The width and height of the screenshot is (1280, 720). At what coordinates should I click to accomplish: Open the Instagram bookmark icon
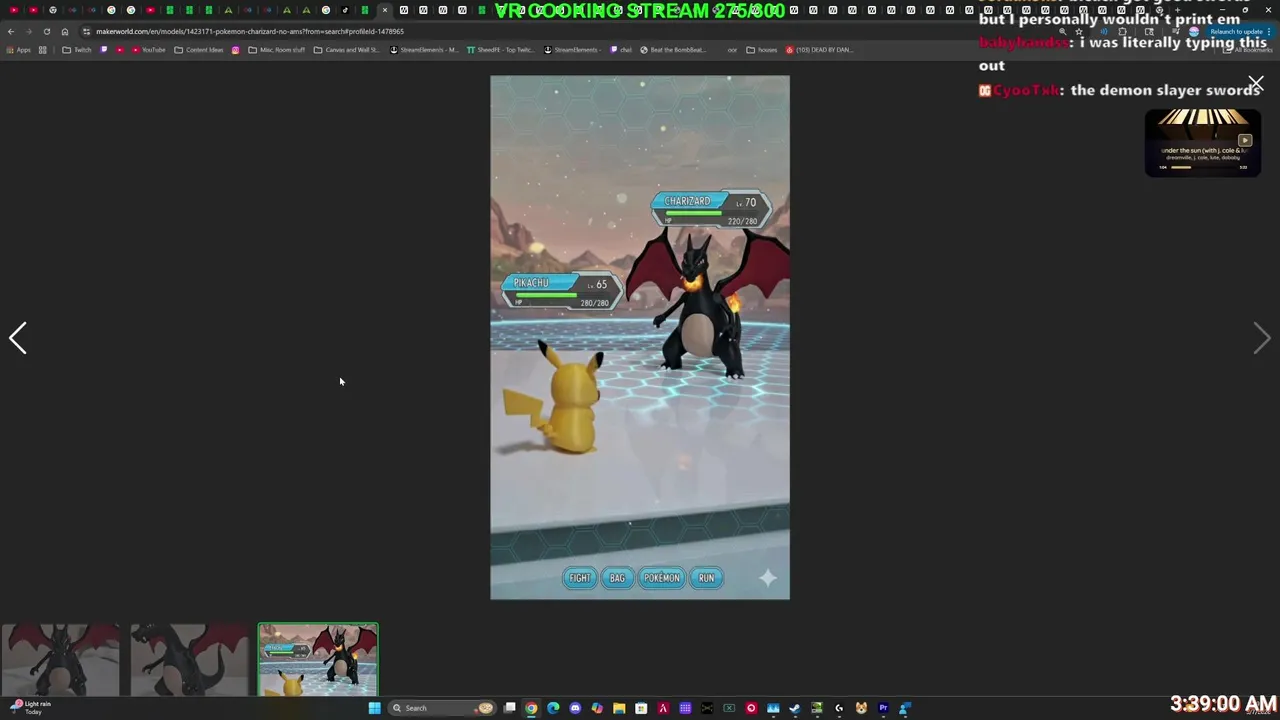(235, 49)
